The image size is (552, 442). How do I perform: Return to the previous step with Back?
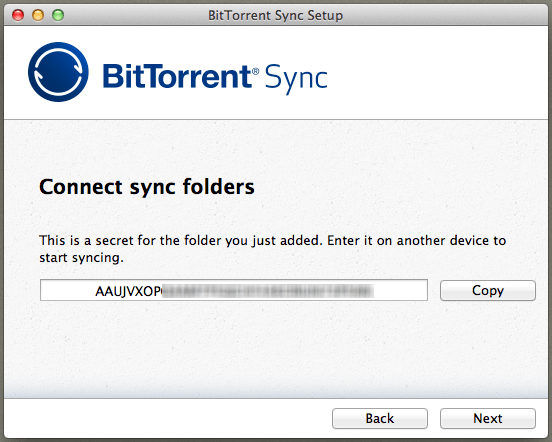coord(380,418)
